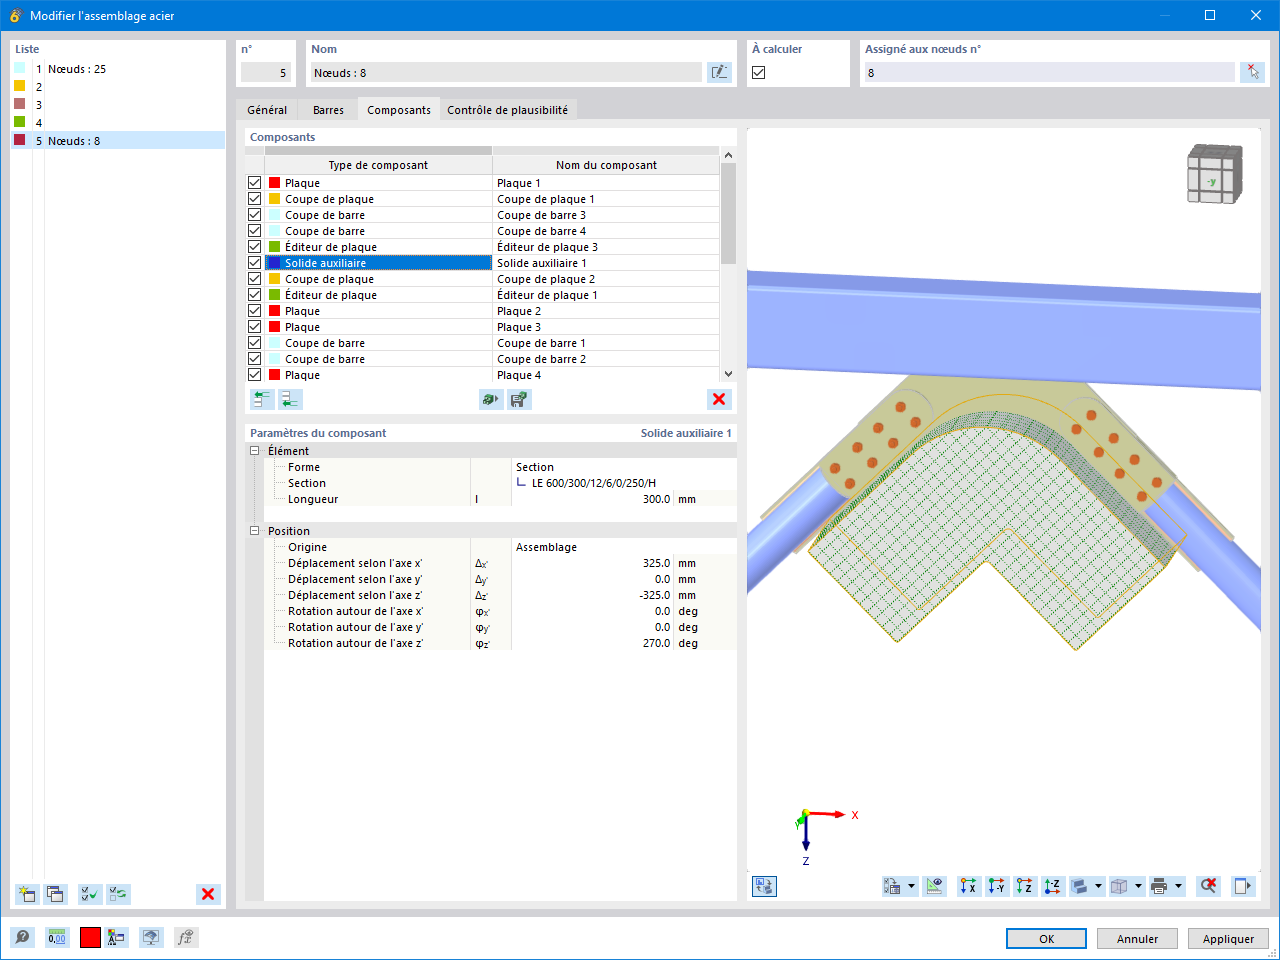The height and width of the screenshot is (960, 1280).
Task: Open the print dropdown arrow
Action: [x=1178, y=886]
